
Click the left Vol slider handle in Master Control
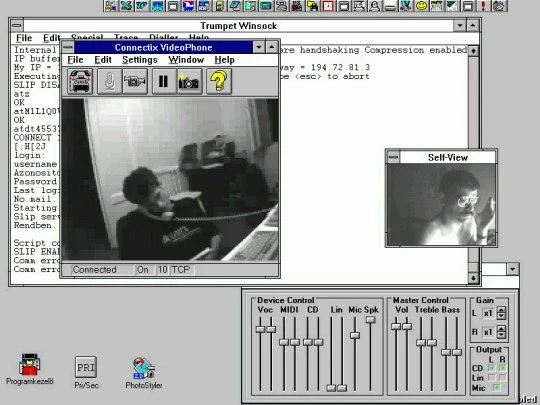396,326
